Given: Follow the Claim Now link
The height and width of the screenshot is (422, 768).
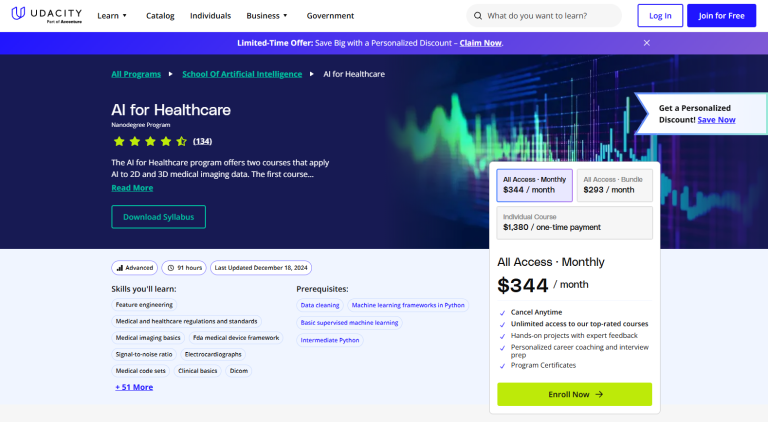Looking at the screenshot, I should coord(480,43).
